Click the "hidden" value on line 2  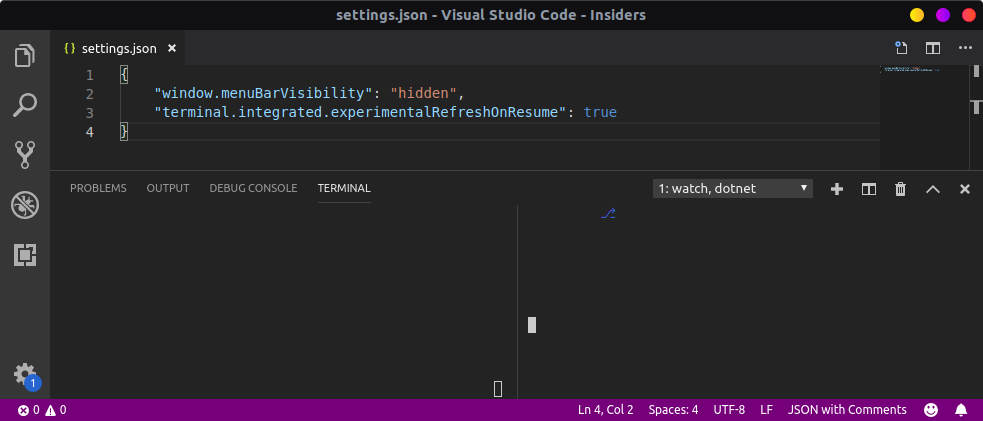point(424,94)
